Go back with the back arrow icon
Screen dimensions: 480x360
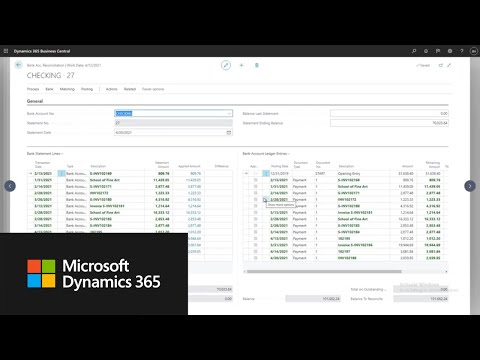click(18, 65)
